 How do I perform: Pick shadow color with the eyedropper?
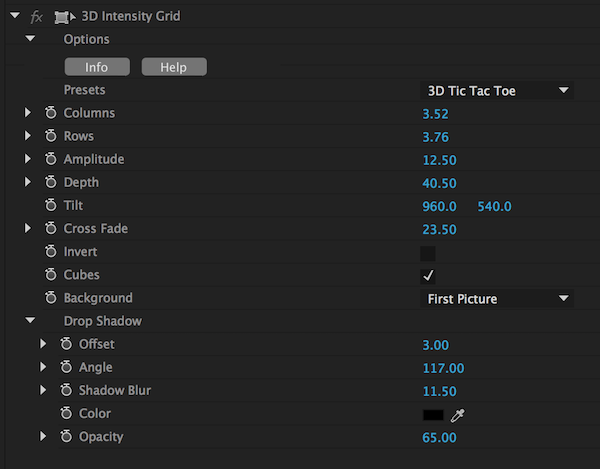[459, 414]
